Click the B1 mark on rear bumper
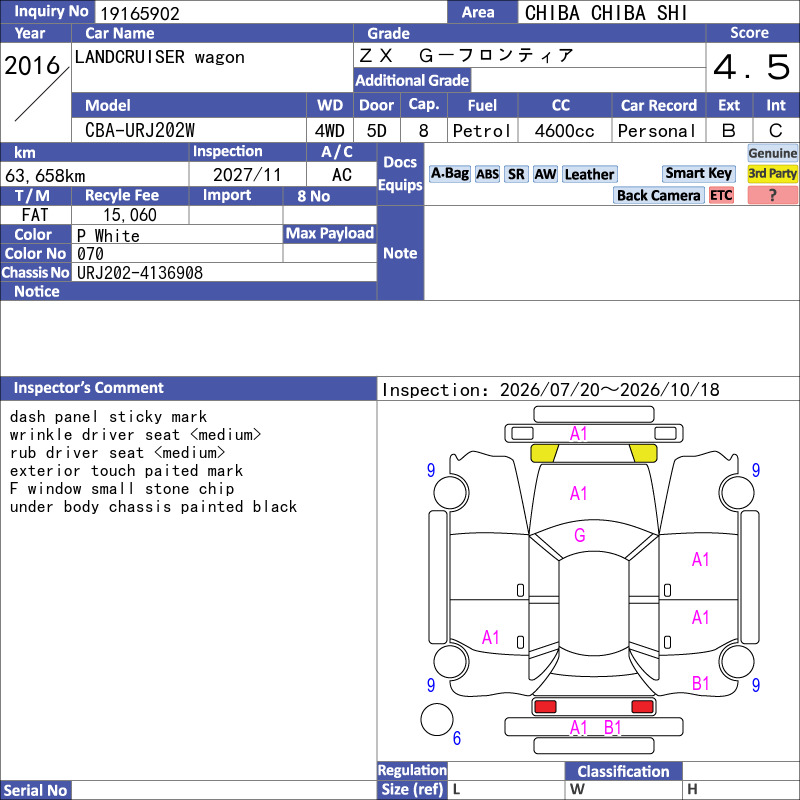 pyautogui.click(x=613, y=728)
